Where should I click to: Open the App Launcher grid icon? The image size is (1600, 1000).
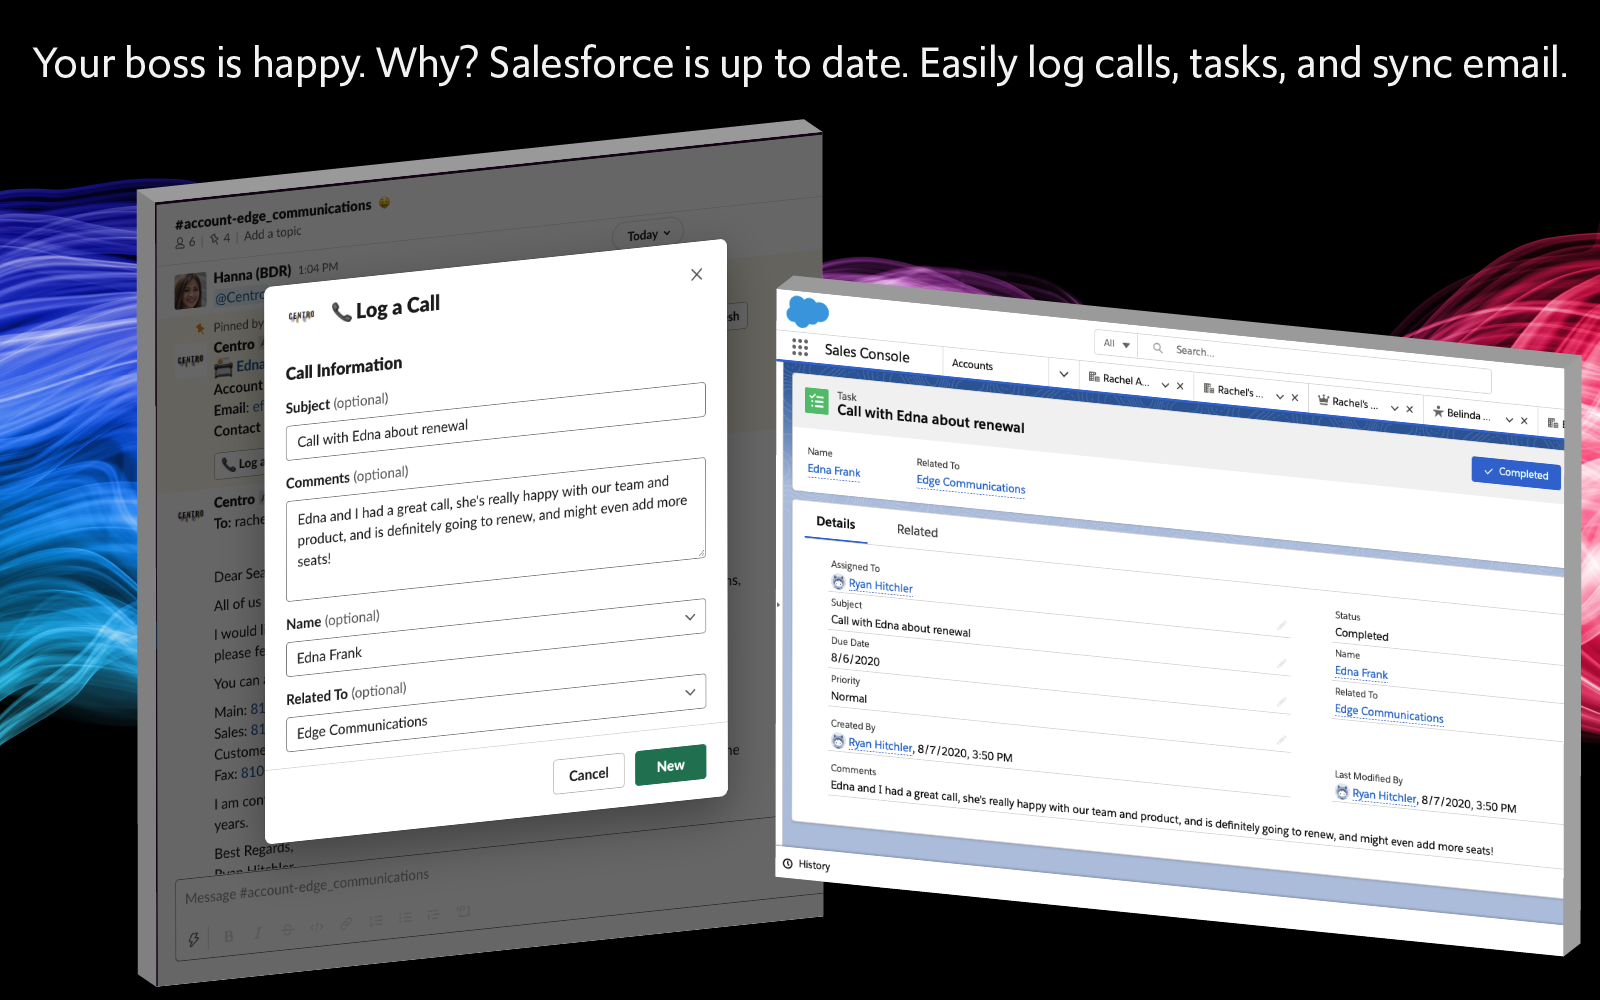[x=800, y=347]
